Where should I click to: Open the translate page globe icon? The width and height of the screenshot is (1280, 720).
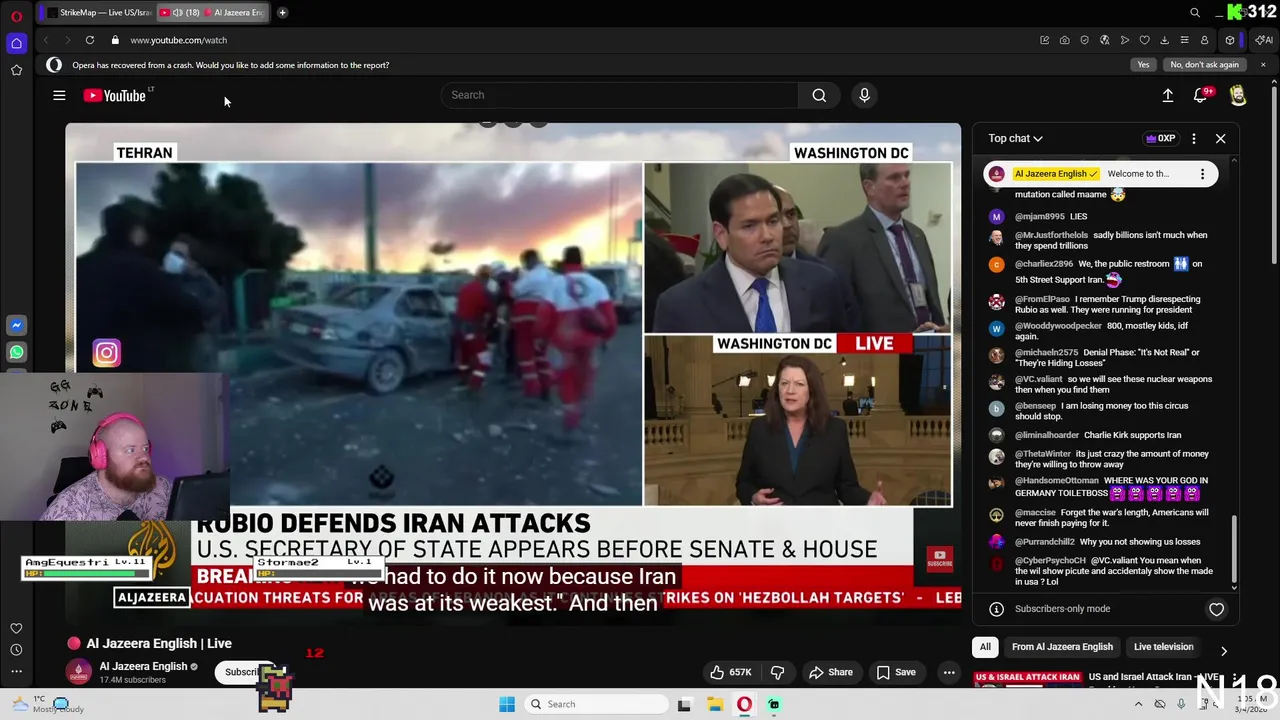click(x=1104, y=40)
